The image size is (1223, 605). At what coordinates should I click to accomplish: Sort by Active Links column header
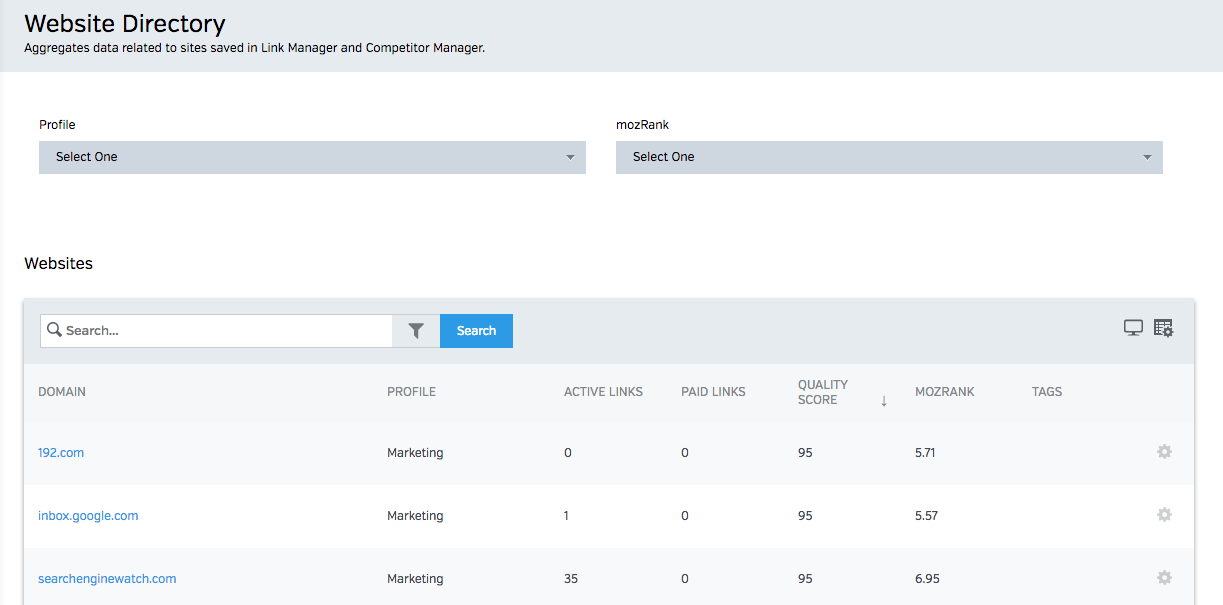click(x=603, y=392)
